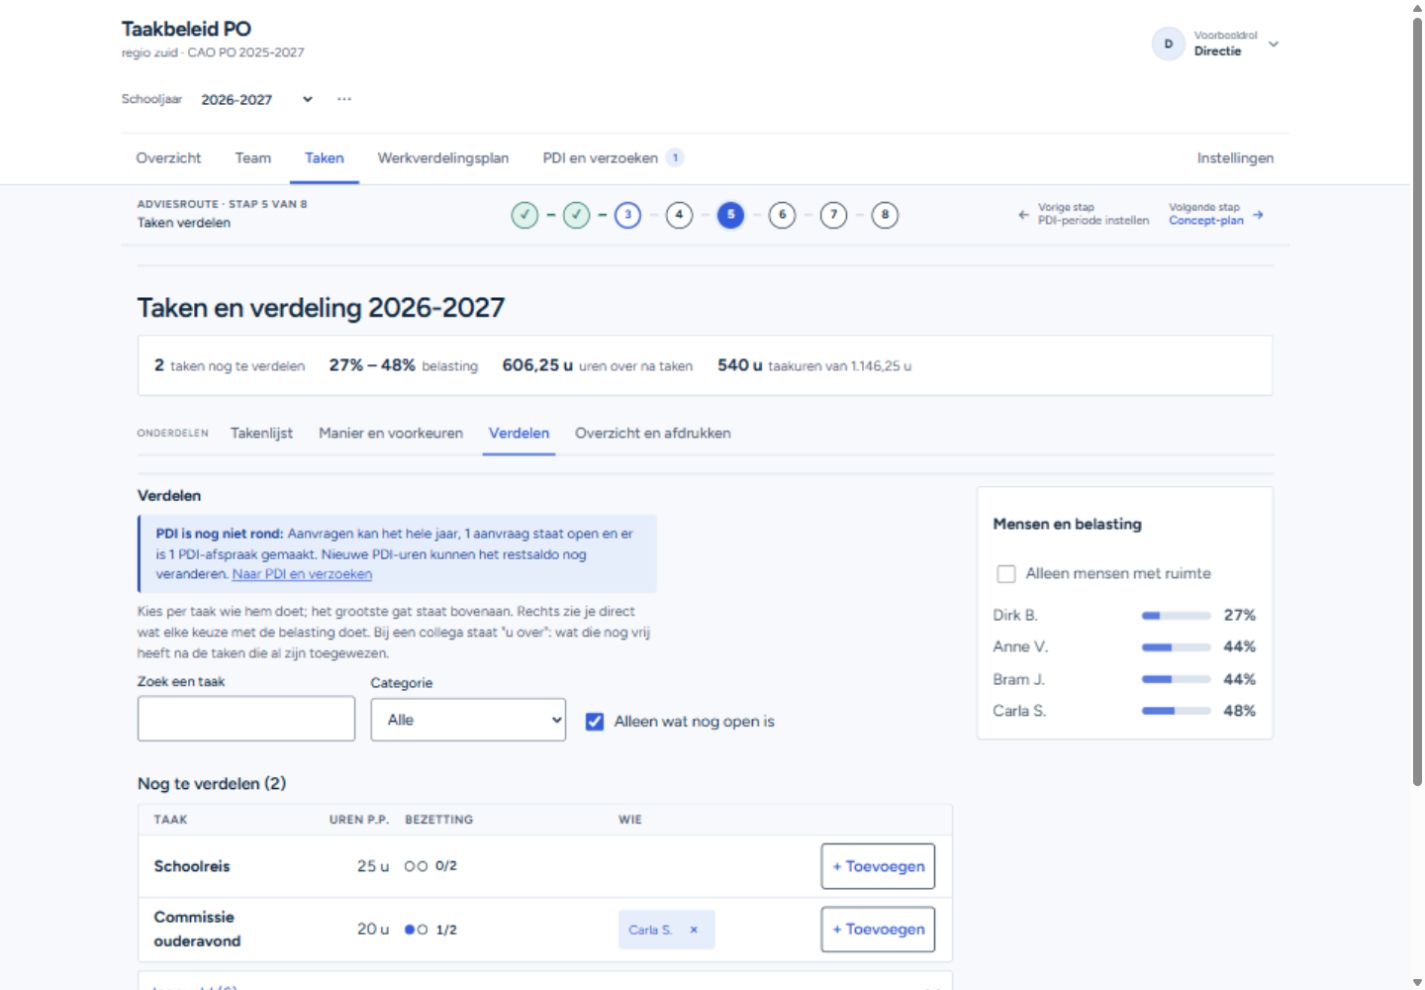Remove Carla S. from Commissie ouderavond
This screenshot has width=1425, height=990.
click(694, 930)
